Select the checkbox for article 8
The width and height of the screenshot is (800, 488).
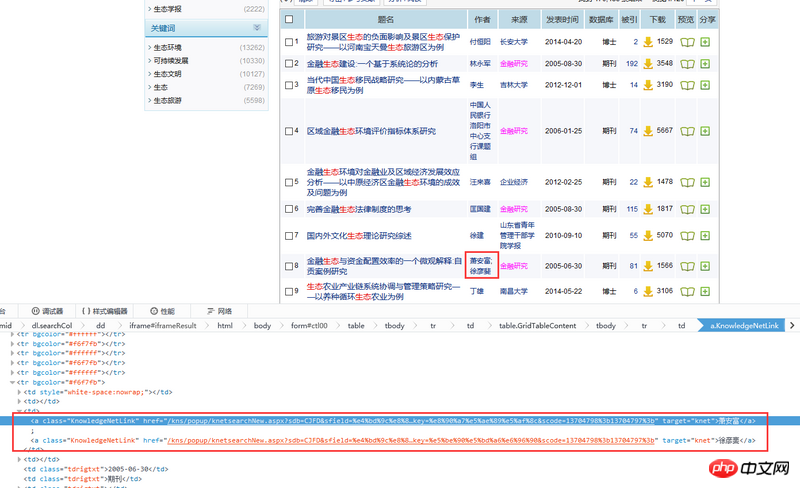pos(289,266)
